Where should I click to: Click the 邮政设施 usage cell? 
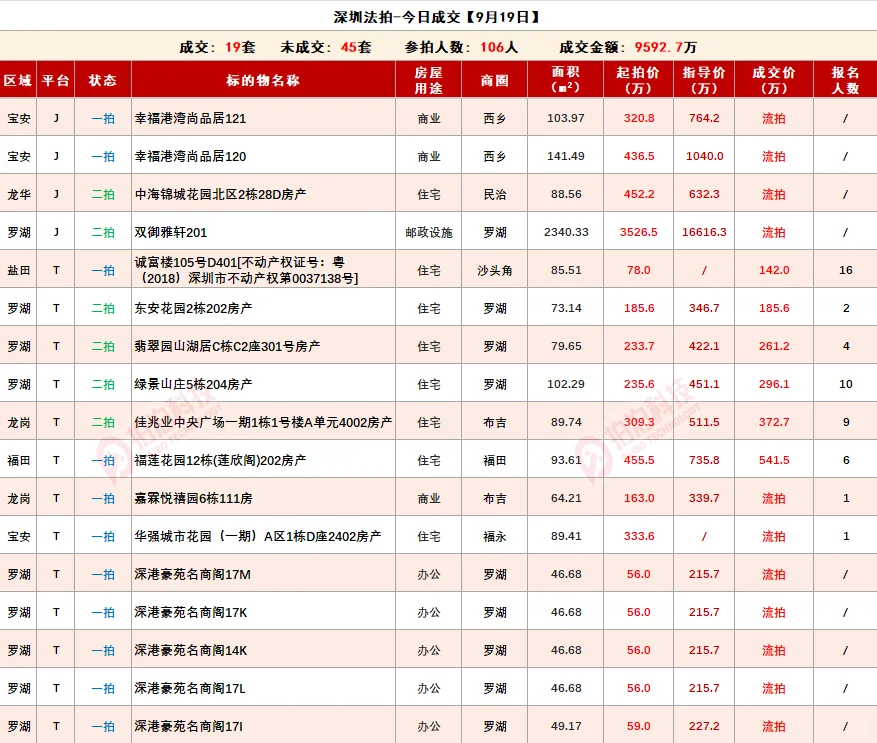429,232
